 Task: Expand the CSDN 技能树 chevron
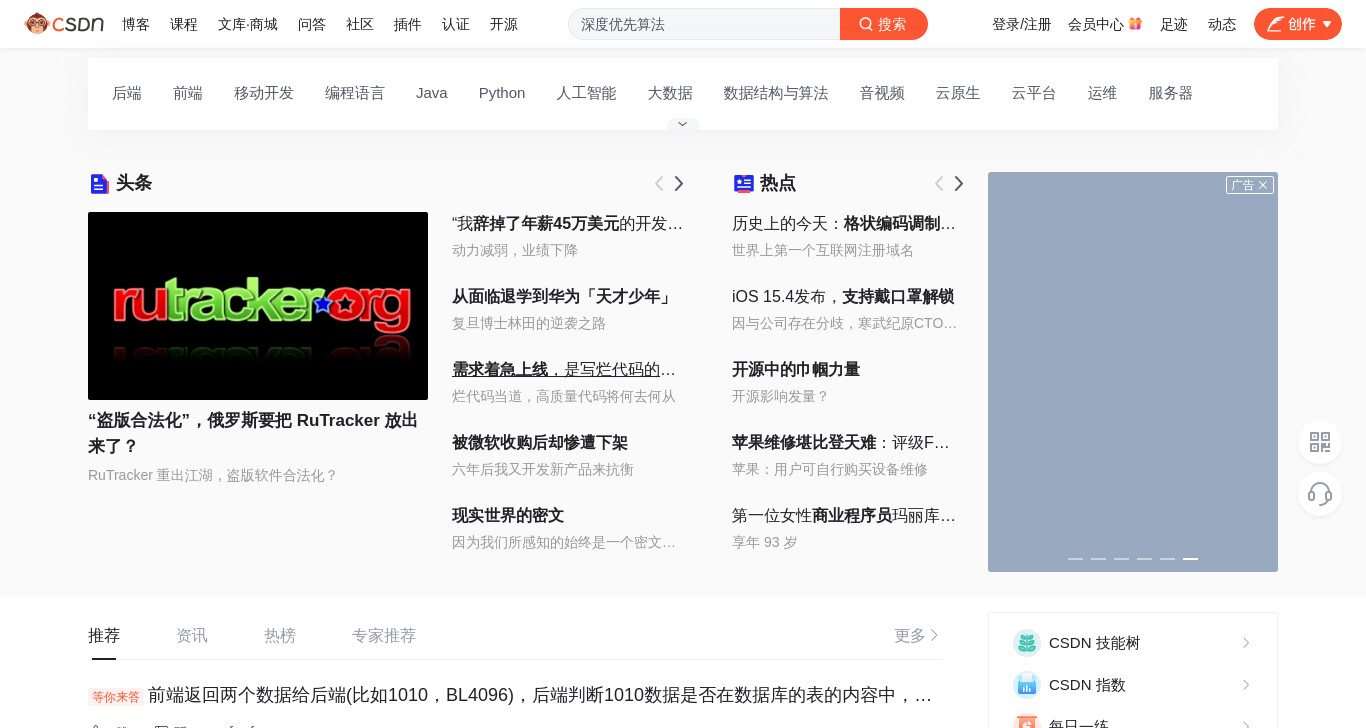(1246, 643)
